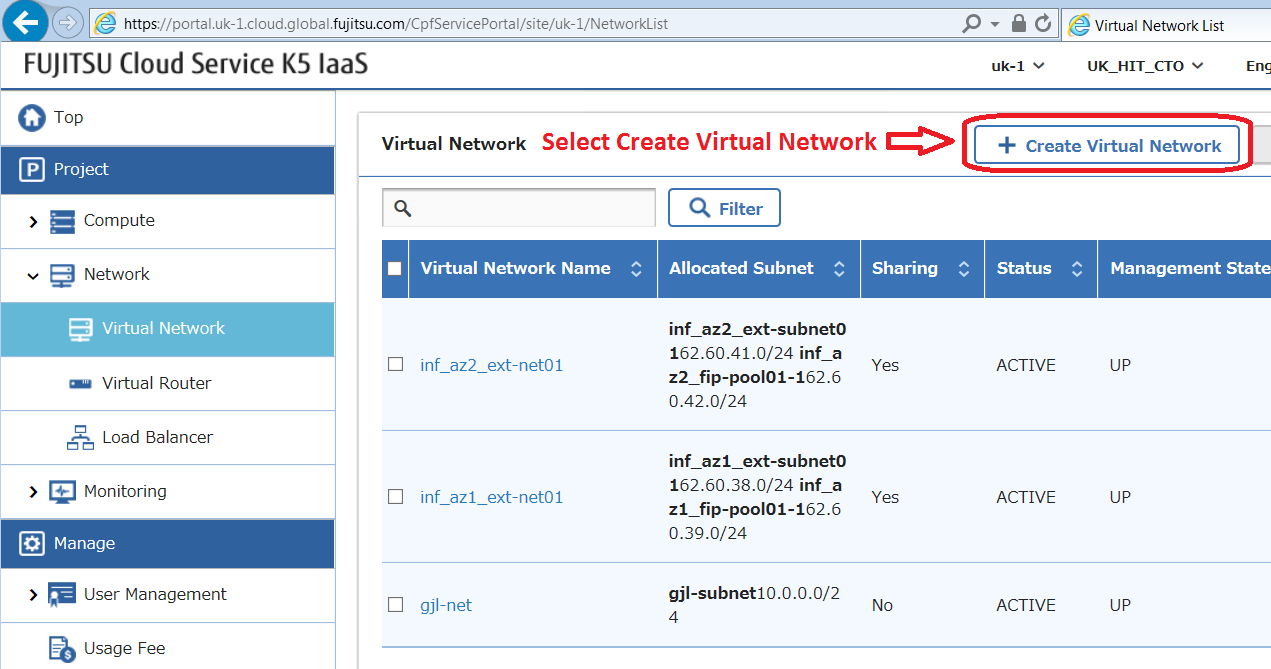The width and height of the screenshot is (1271, 669).
Task: Select Top in the sidebar menu
Action: [x=168, y=117]
